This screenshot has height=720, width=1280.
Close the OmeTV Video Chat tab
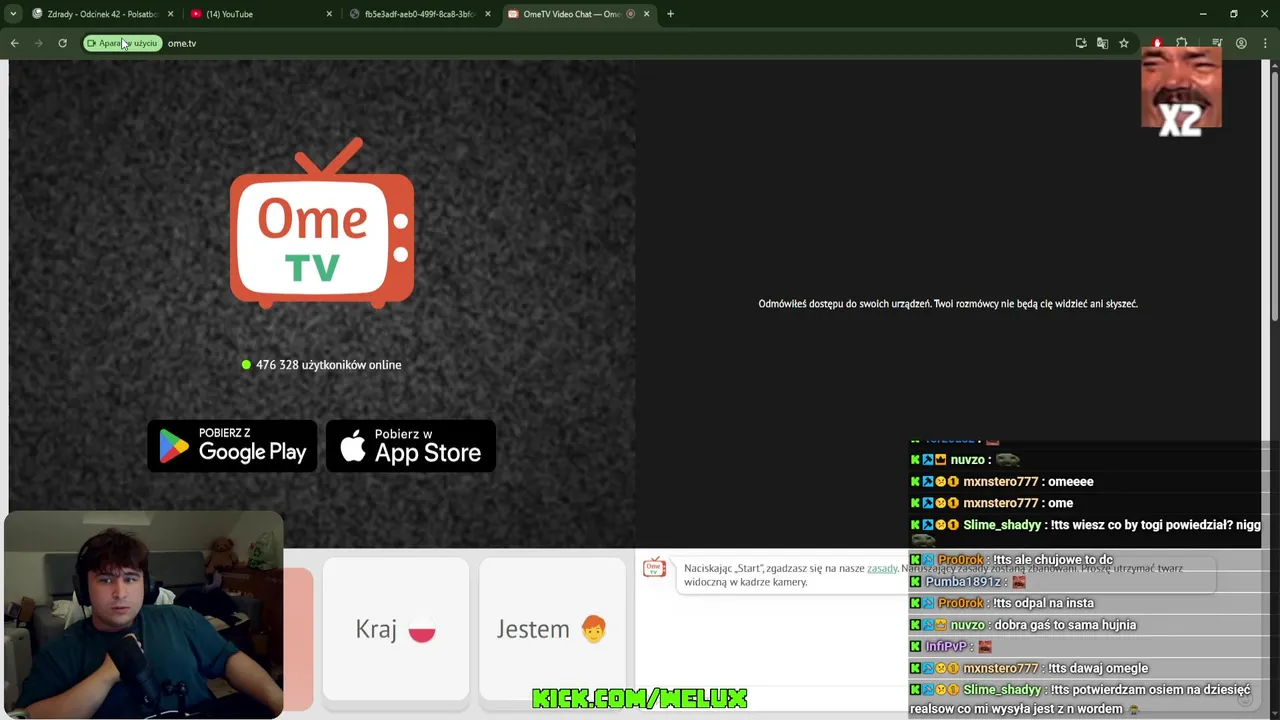(646, 14)
